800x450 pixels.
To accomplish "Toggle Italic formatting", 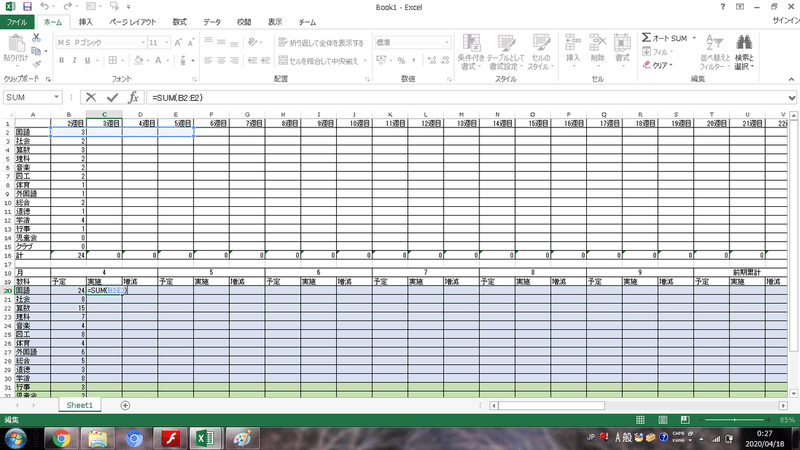I will [74, 60].
